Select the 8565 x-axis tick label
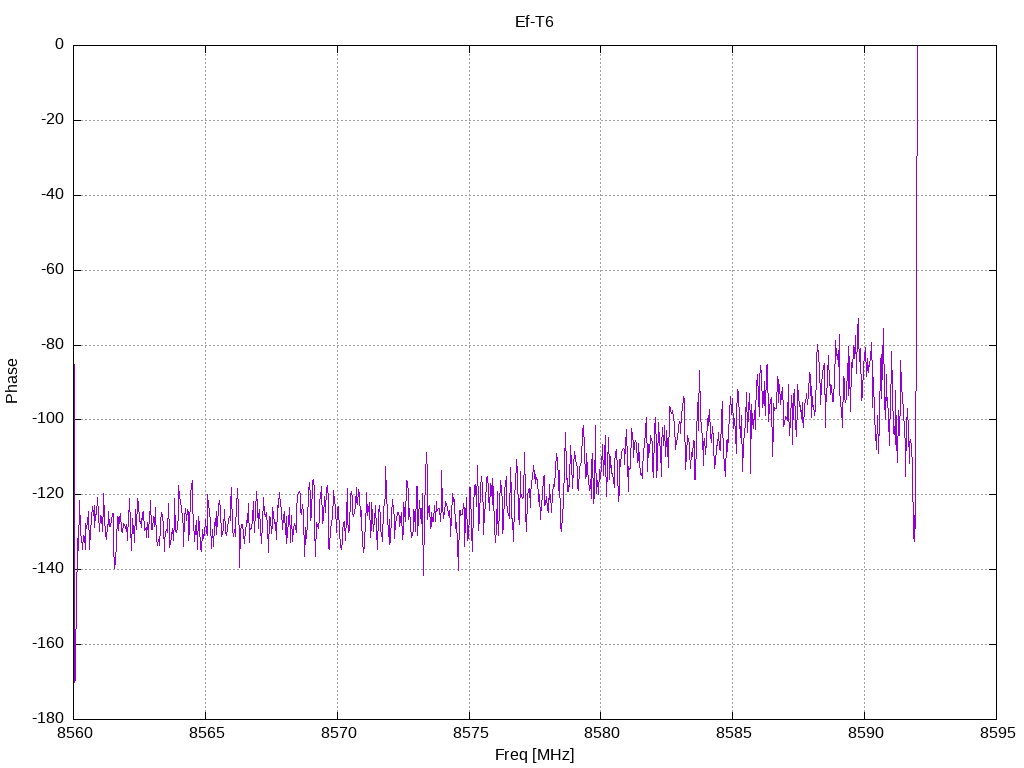The width and height of the screenshot is (1024, 768). point(205,733)
